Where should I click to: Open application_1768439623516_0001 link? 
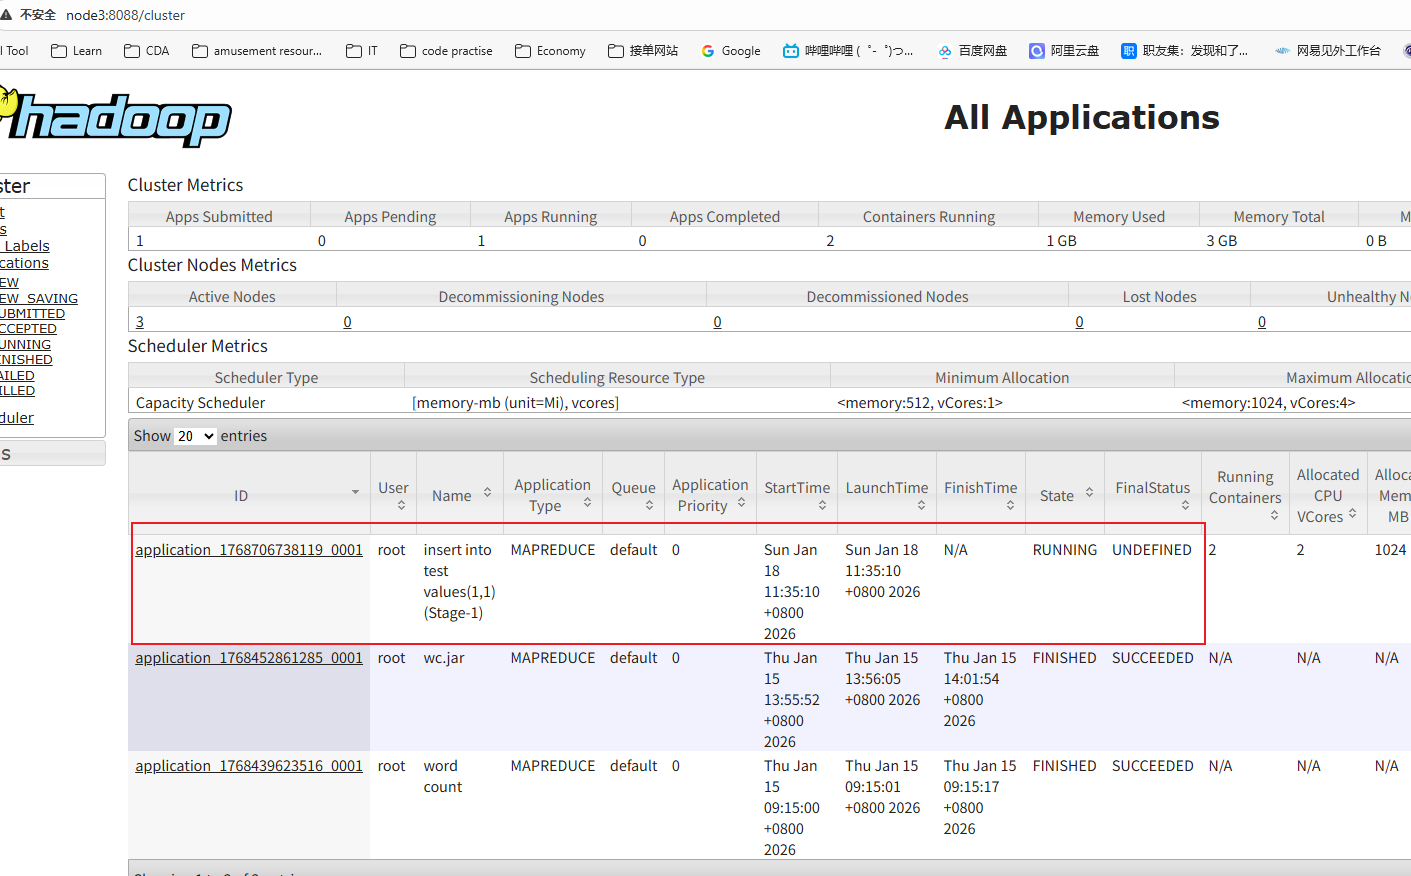pyautogui.click(x=249, y=766)
